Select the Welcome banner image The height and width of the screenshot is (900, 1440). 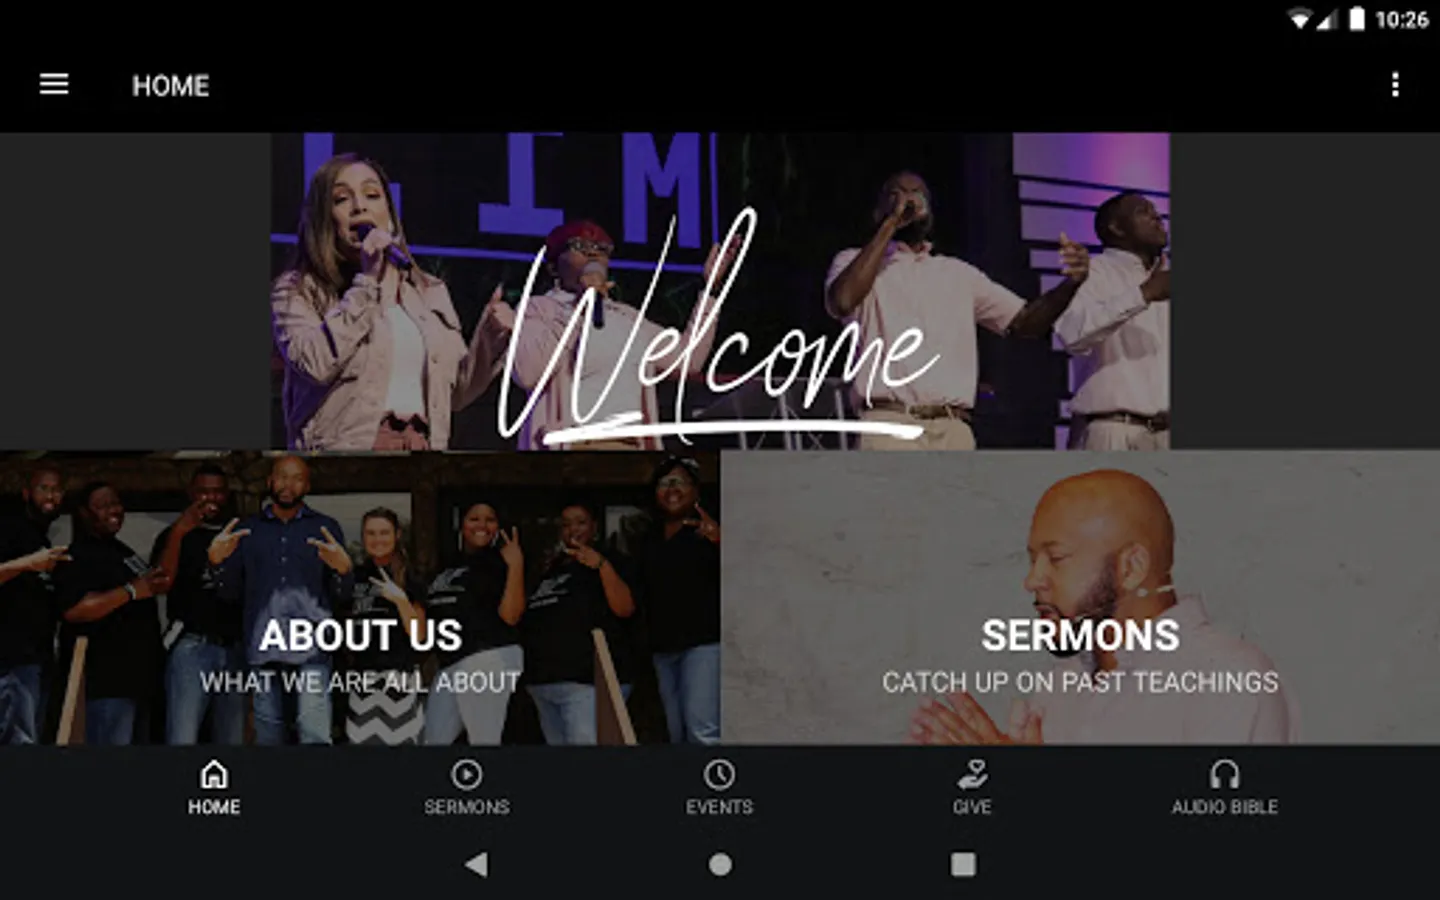coord(720,291)
